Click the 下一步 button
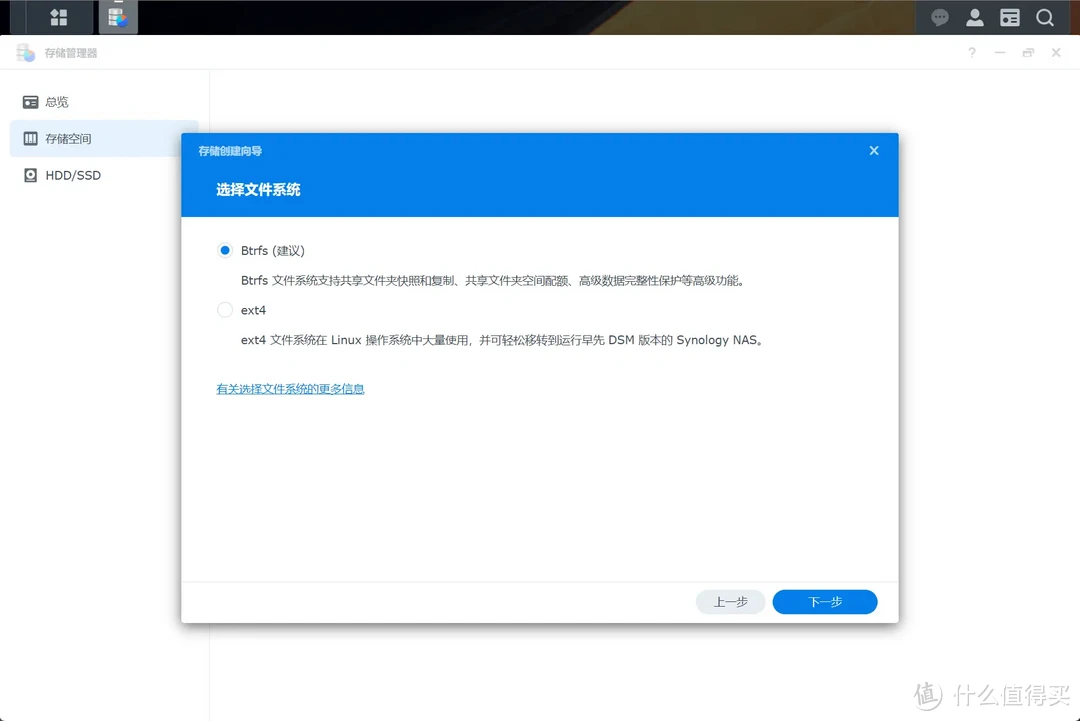 tap(824, 601)
